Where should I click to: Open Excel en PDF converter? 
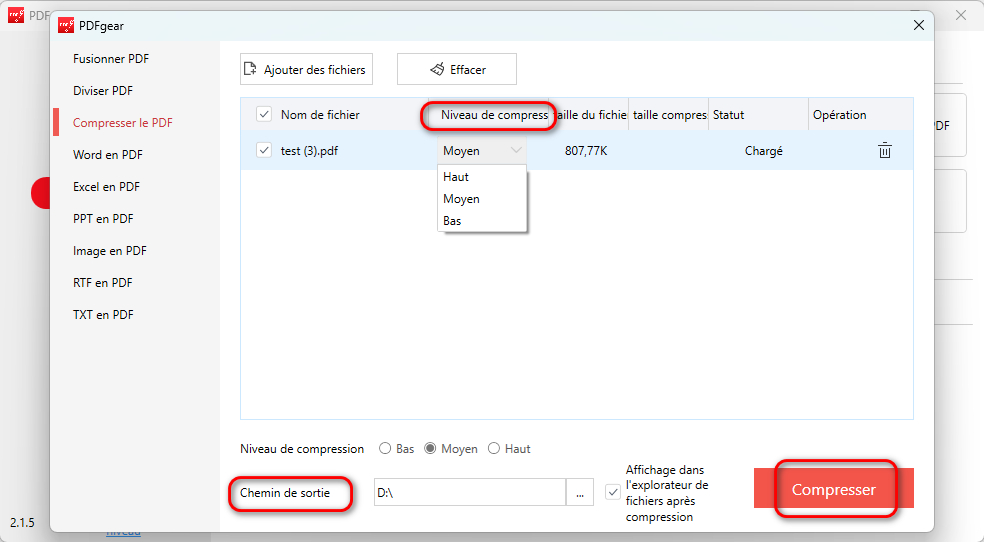[x=106, y=186]
